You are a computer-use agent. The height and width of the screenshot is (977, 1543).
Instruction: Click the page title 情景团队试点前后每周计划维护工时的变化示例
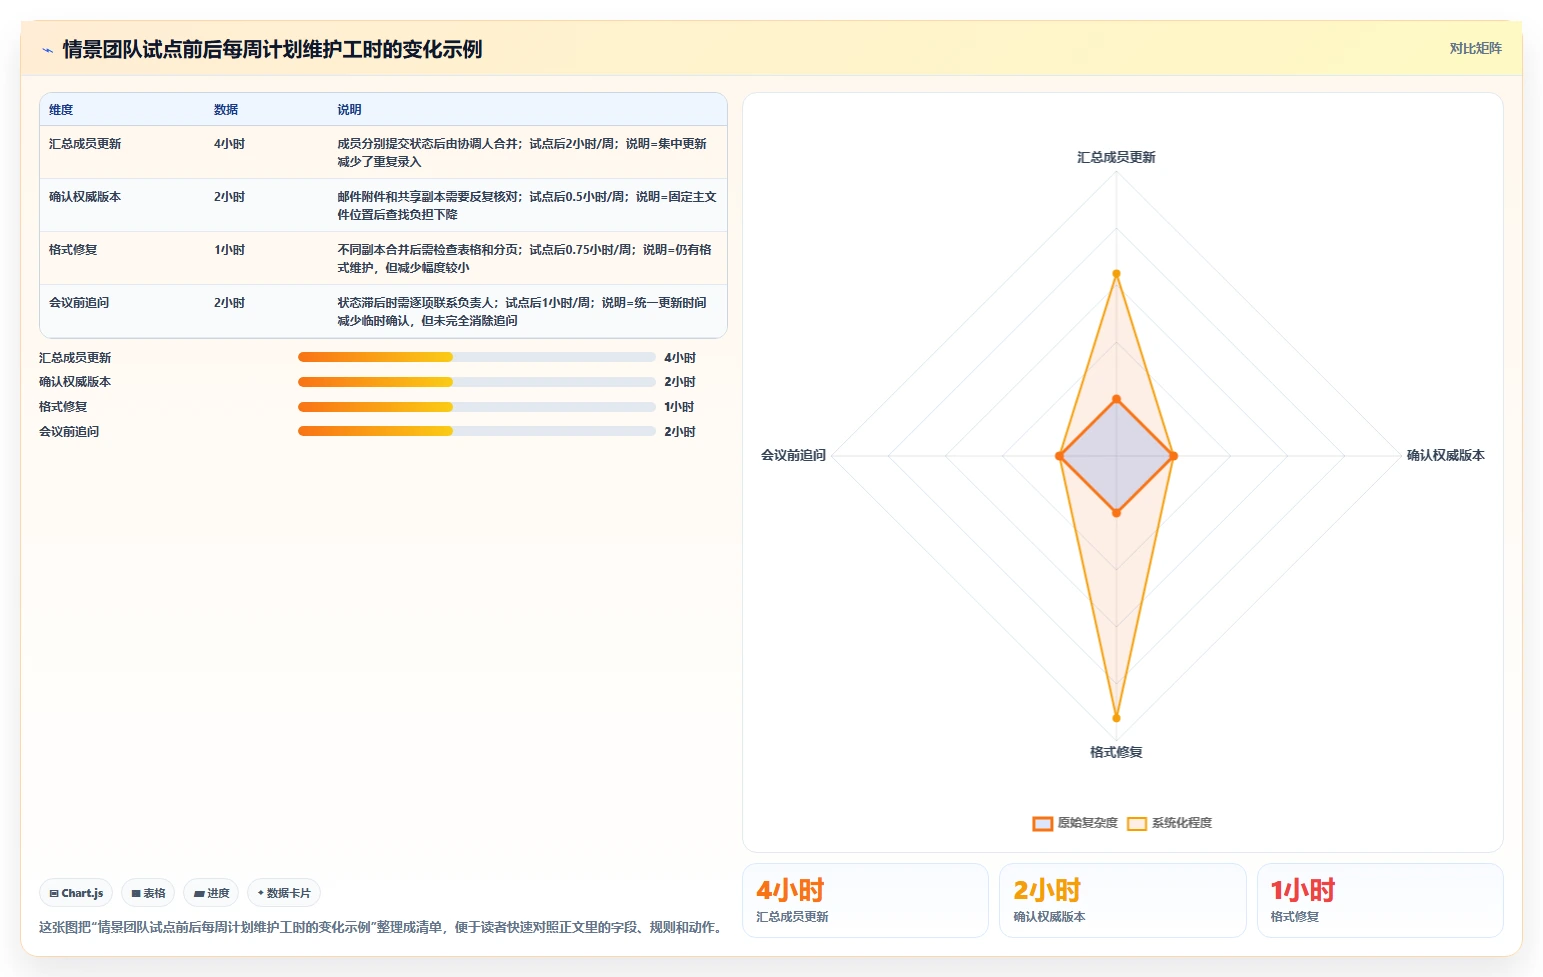(x=272, y=50)
